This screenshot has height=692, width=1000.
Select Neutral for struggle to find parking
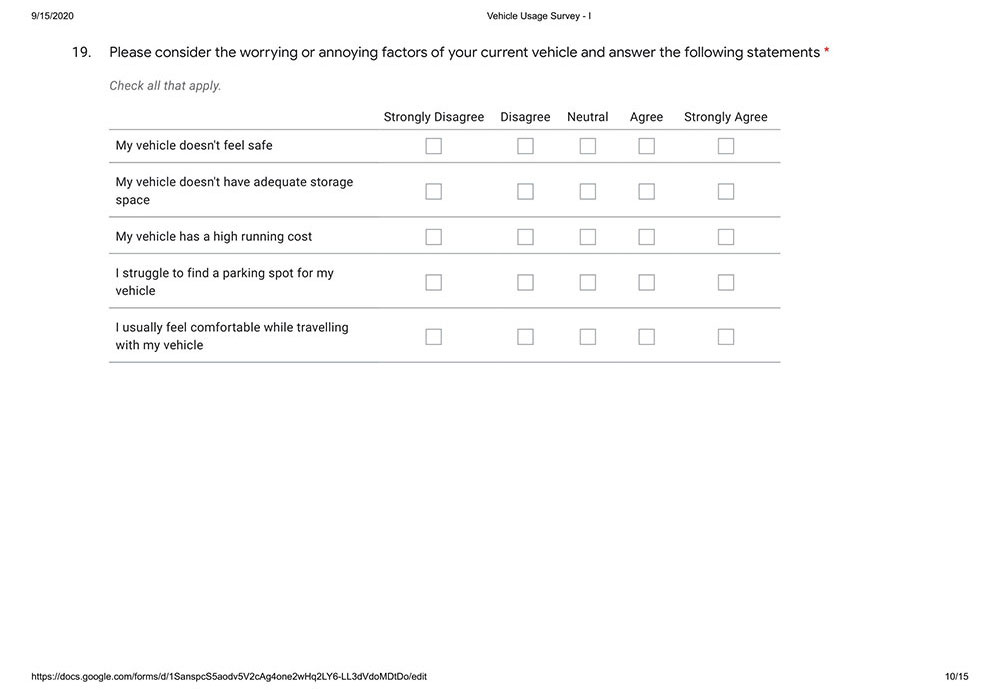587,282
